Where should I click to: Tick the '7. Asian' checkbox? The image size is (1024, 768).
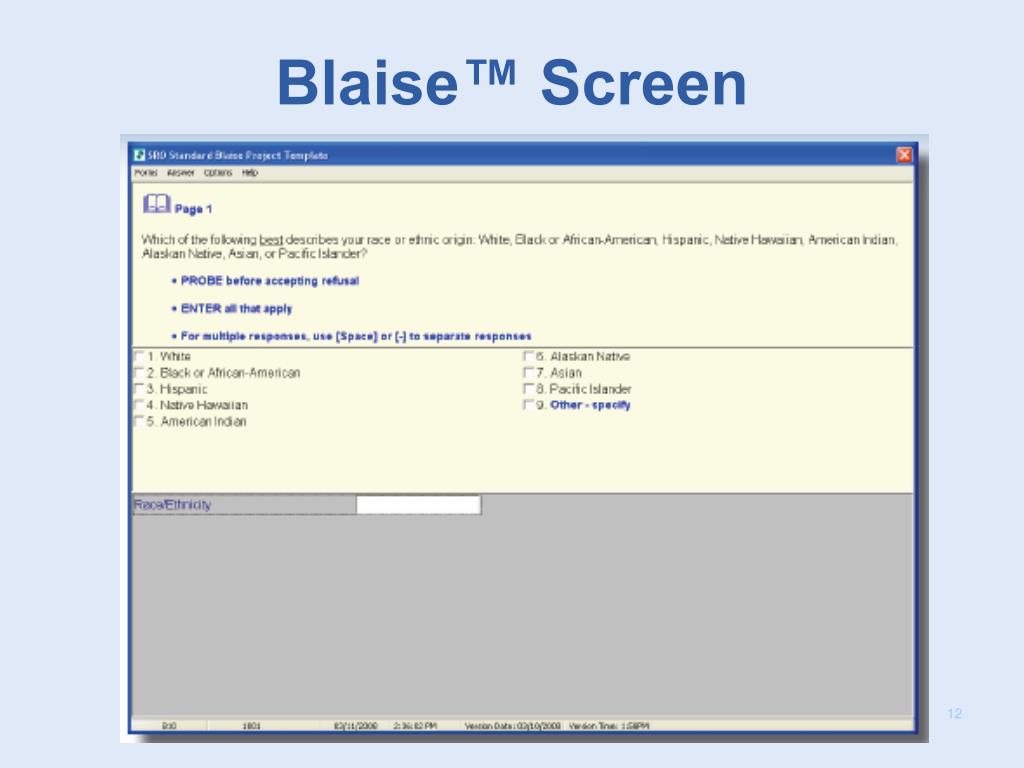tap(528, 372)
